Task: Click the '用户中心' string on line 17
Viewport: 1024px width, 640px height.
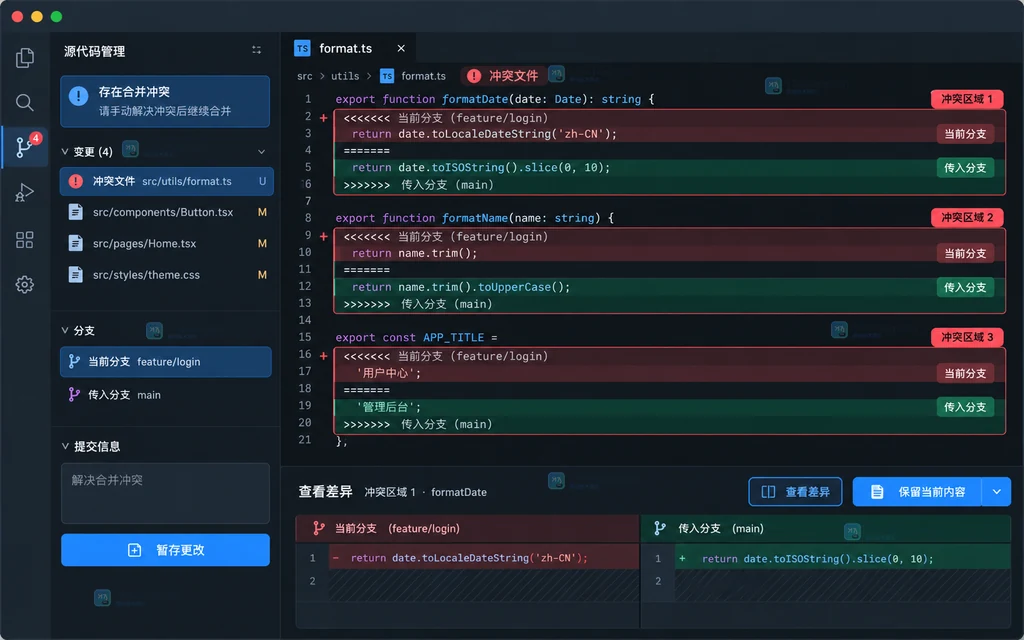Action: [389, 374]
